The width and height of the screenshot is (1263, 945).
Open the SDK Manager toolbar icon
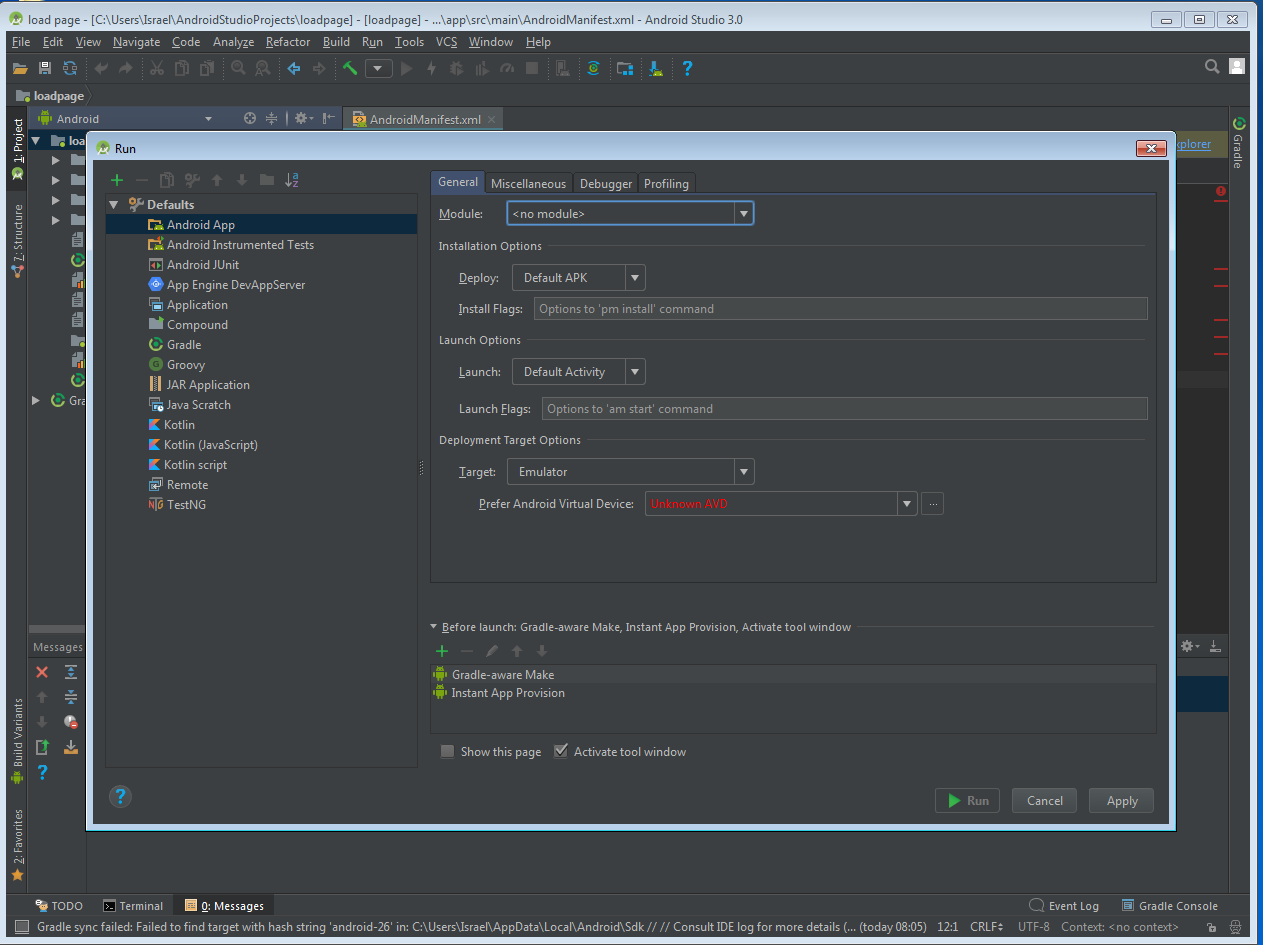coord(656,68)
